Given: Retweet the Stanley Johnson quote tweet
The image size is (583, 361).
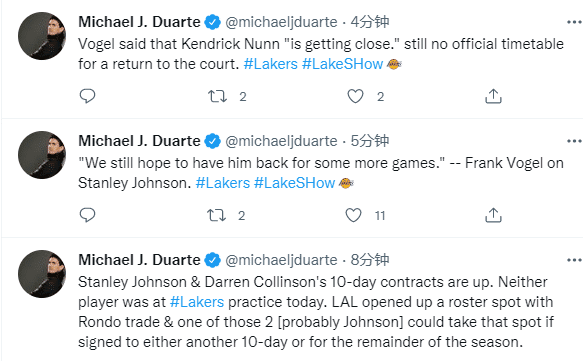Looking at the screenshot, I should (216, 215).
